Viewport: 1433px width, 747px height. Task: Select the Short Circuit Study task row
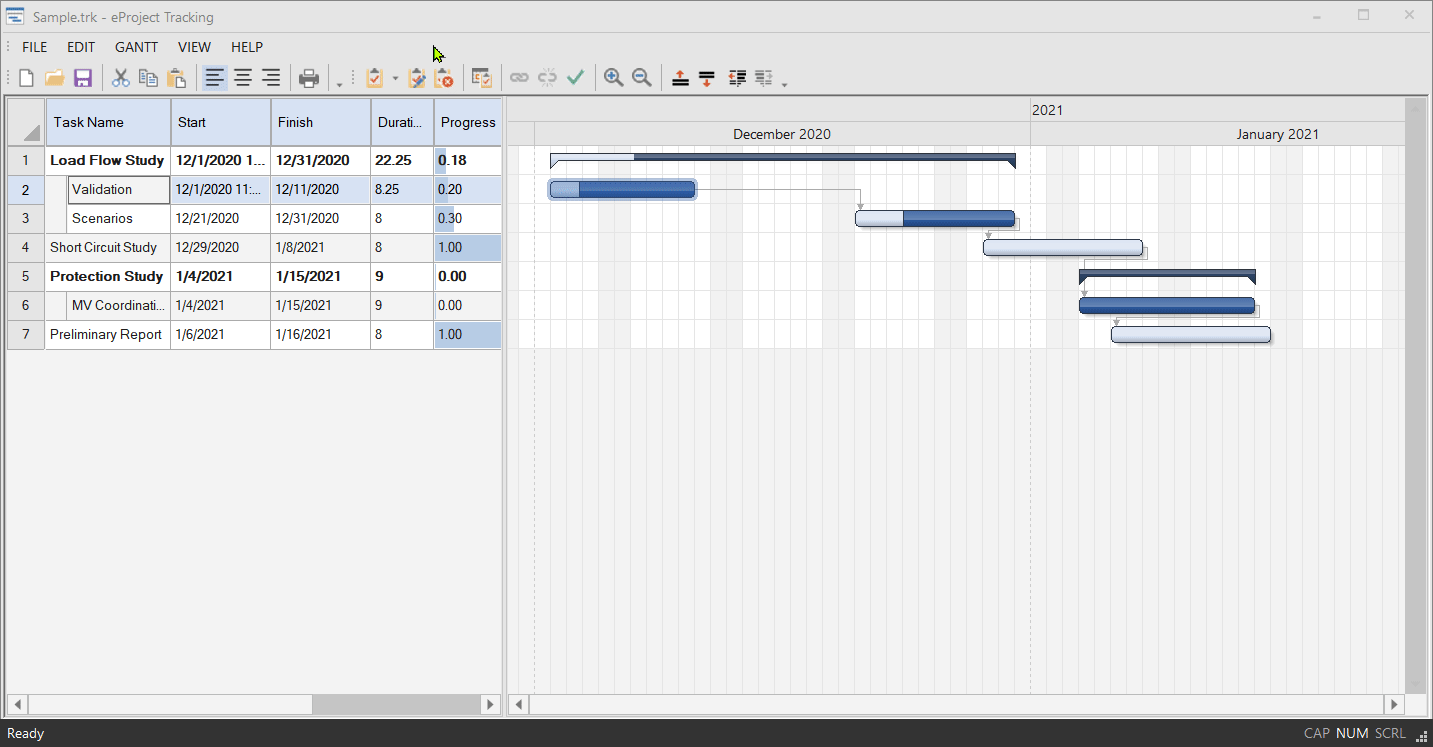(x=106, y=247)
